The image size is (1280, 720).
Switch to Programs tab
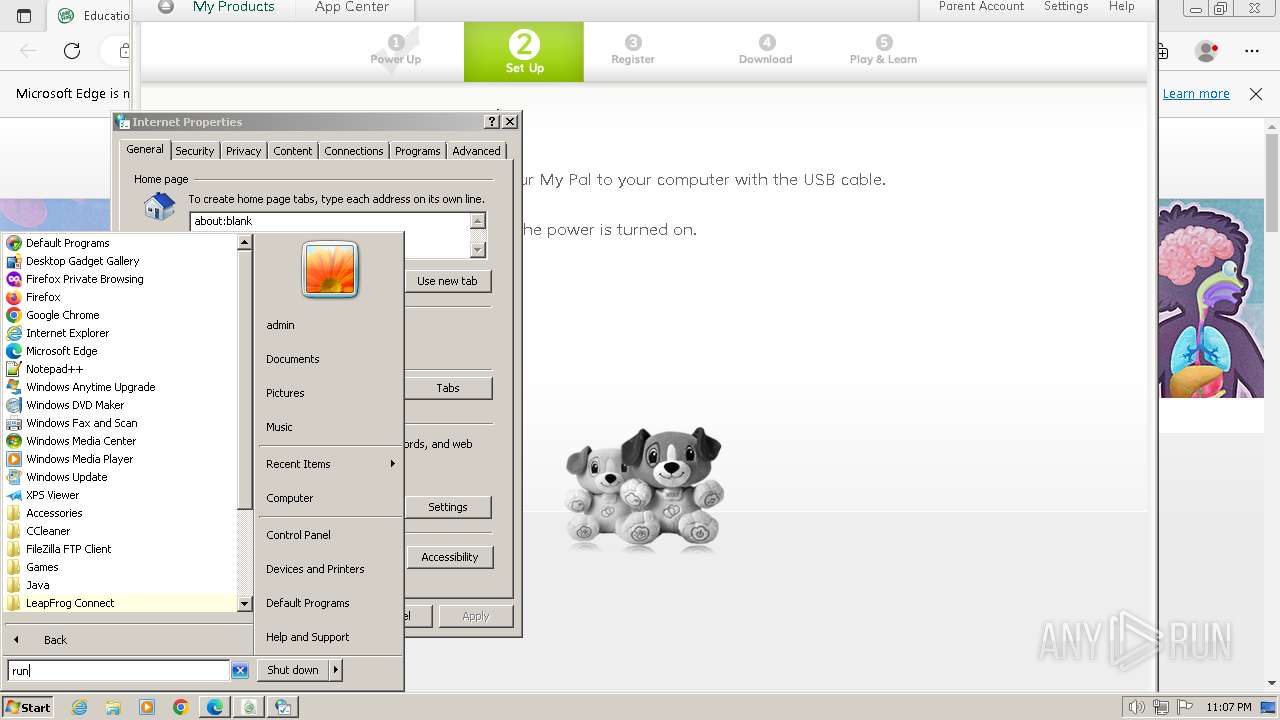(418, 151)
